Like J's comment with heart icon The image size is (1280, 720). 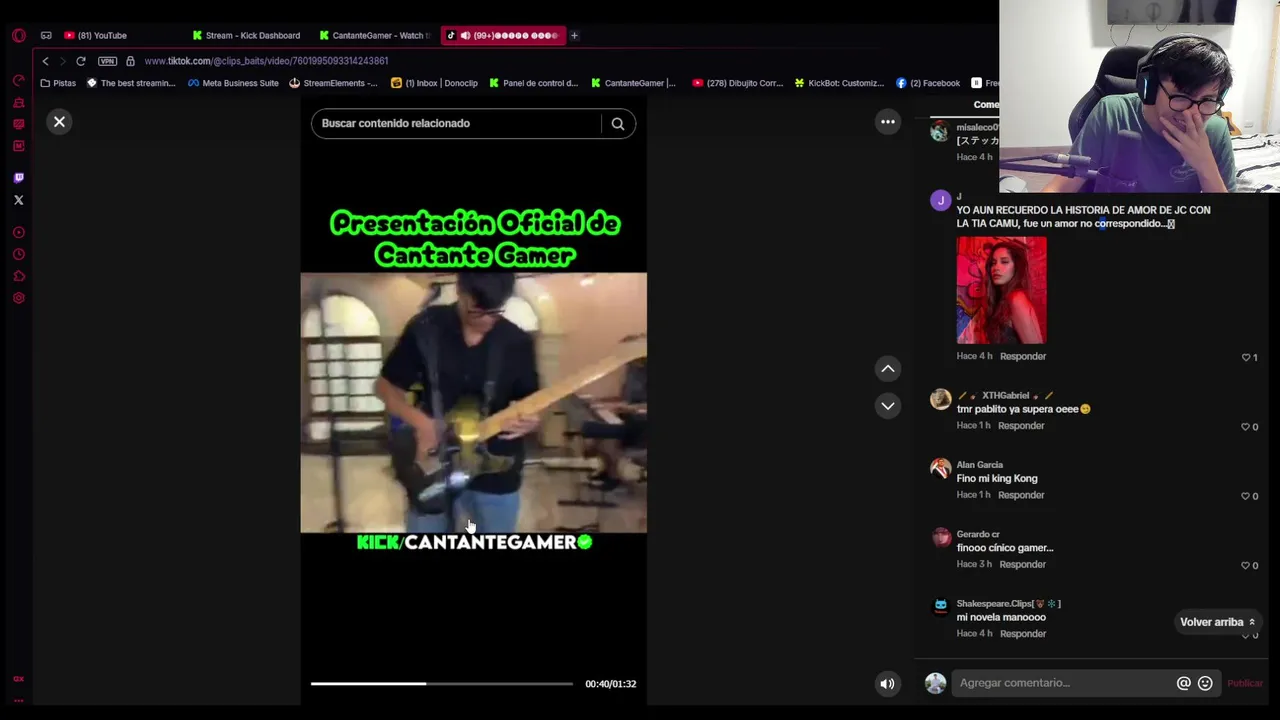pos(1246,358)
